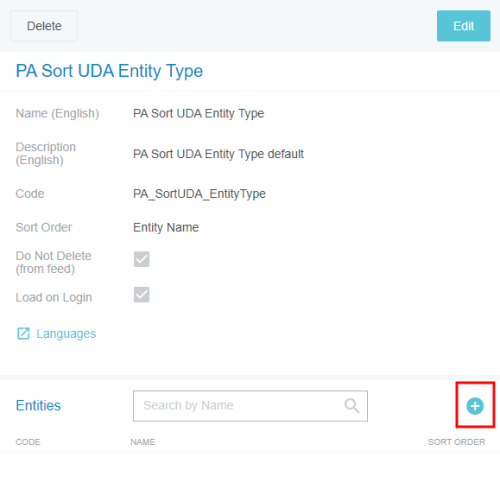Click the Entities section heading
The image size is (500, 489).
[x=38, y=406]
